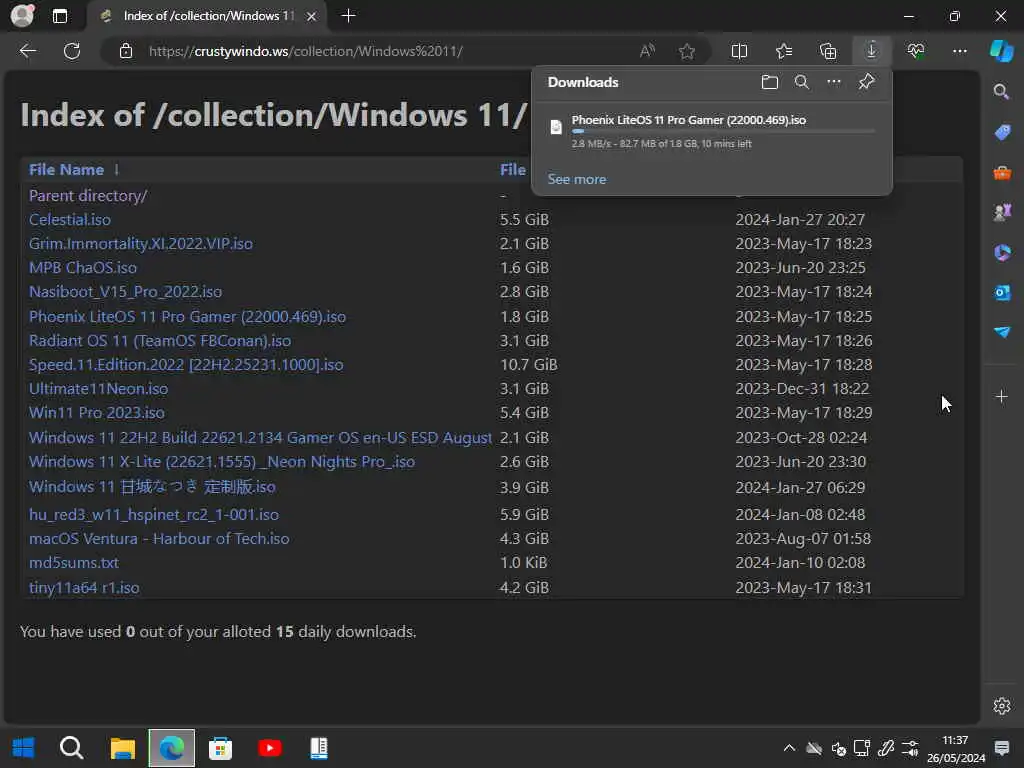Viewport: 1024px width, 768px height.
Task: Sort by File Name column header
Action: (66, 170)
